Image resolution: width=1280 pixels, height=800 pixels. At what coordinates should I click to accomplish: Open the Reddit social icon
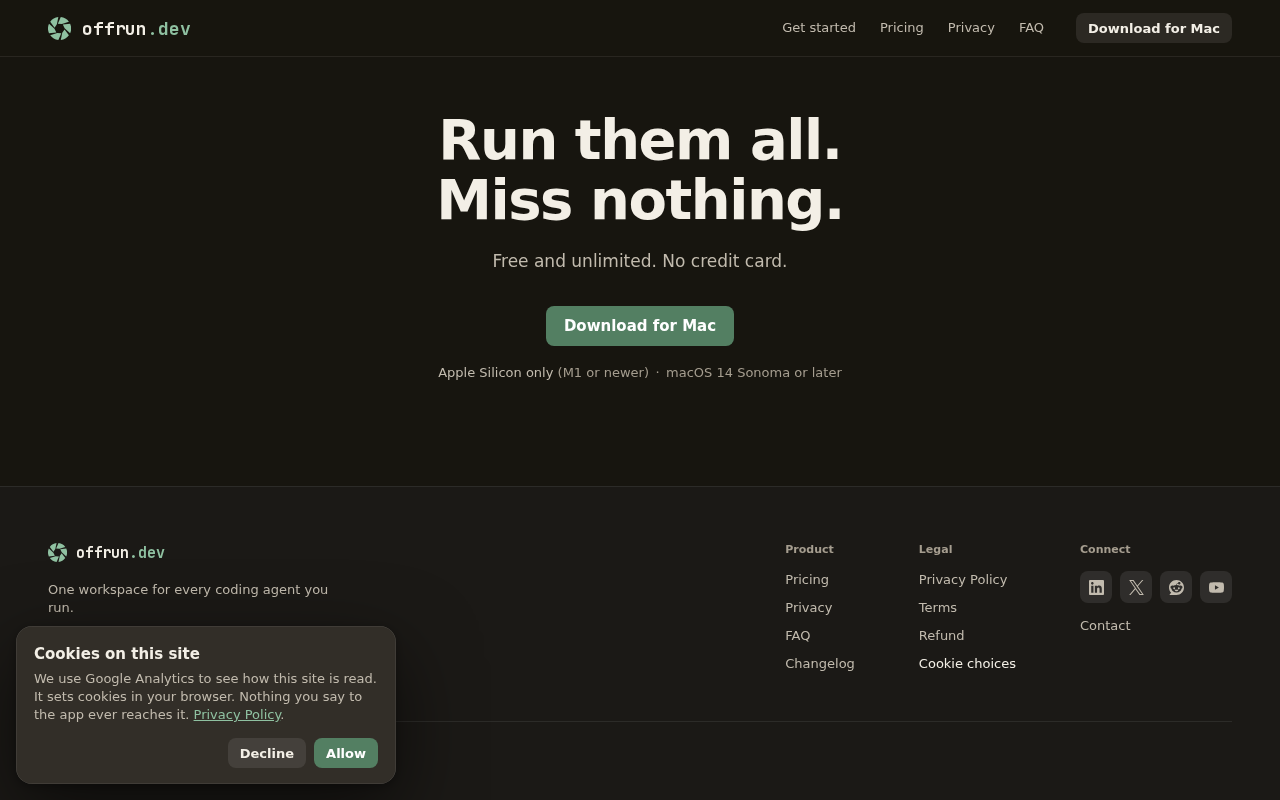pos(1176,587)
